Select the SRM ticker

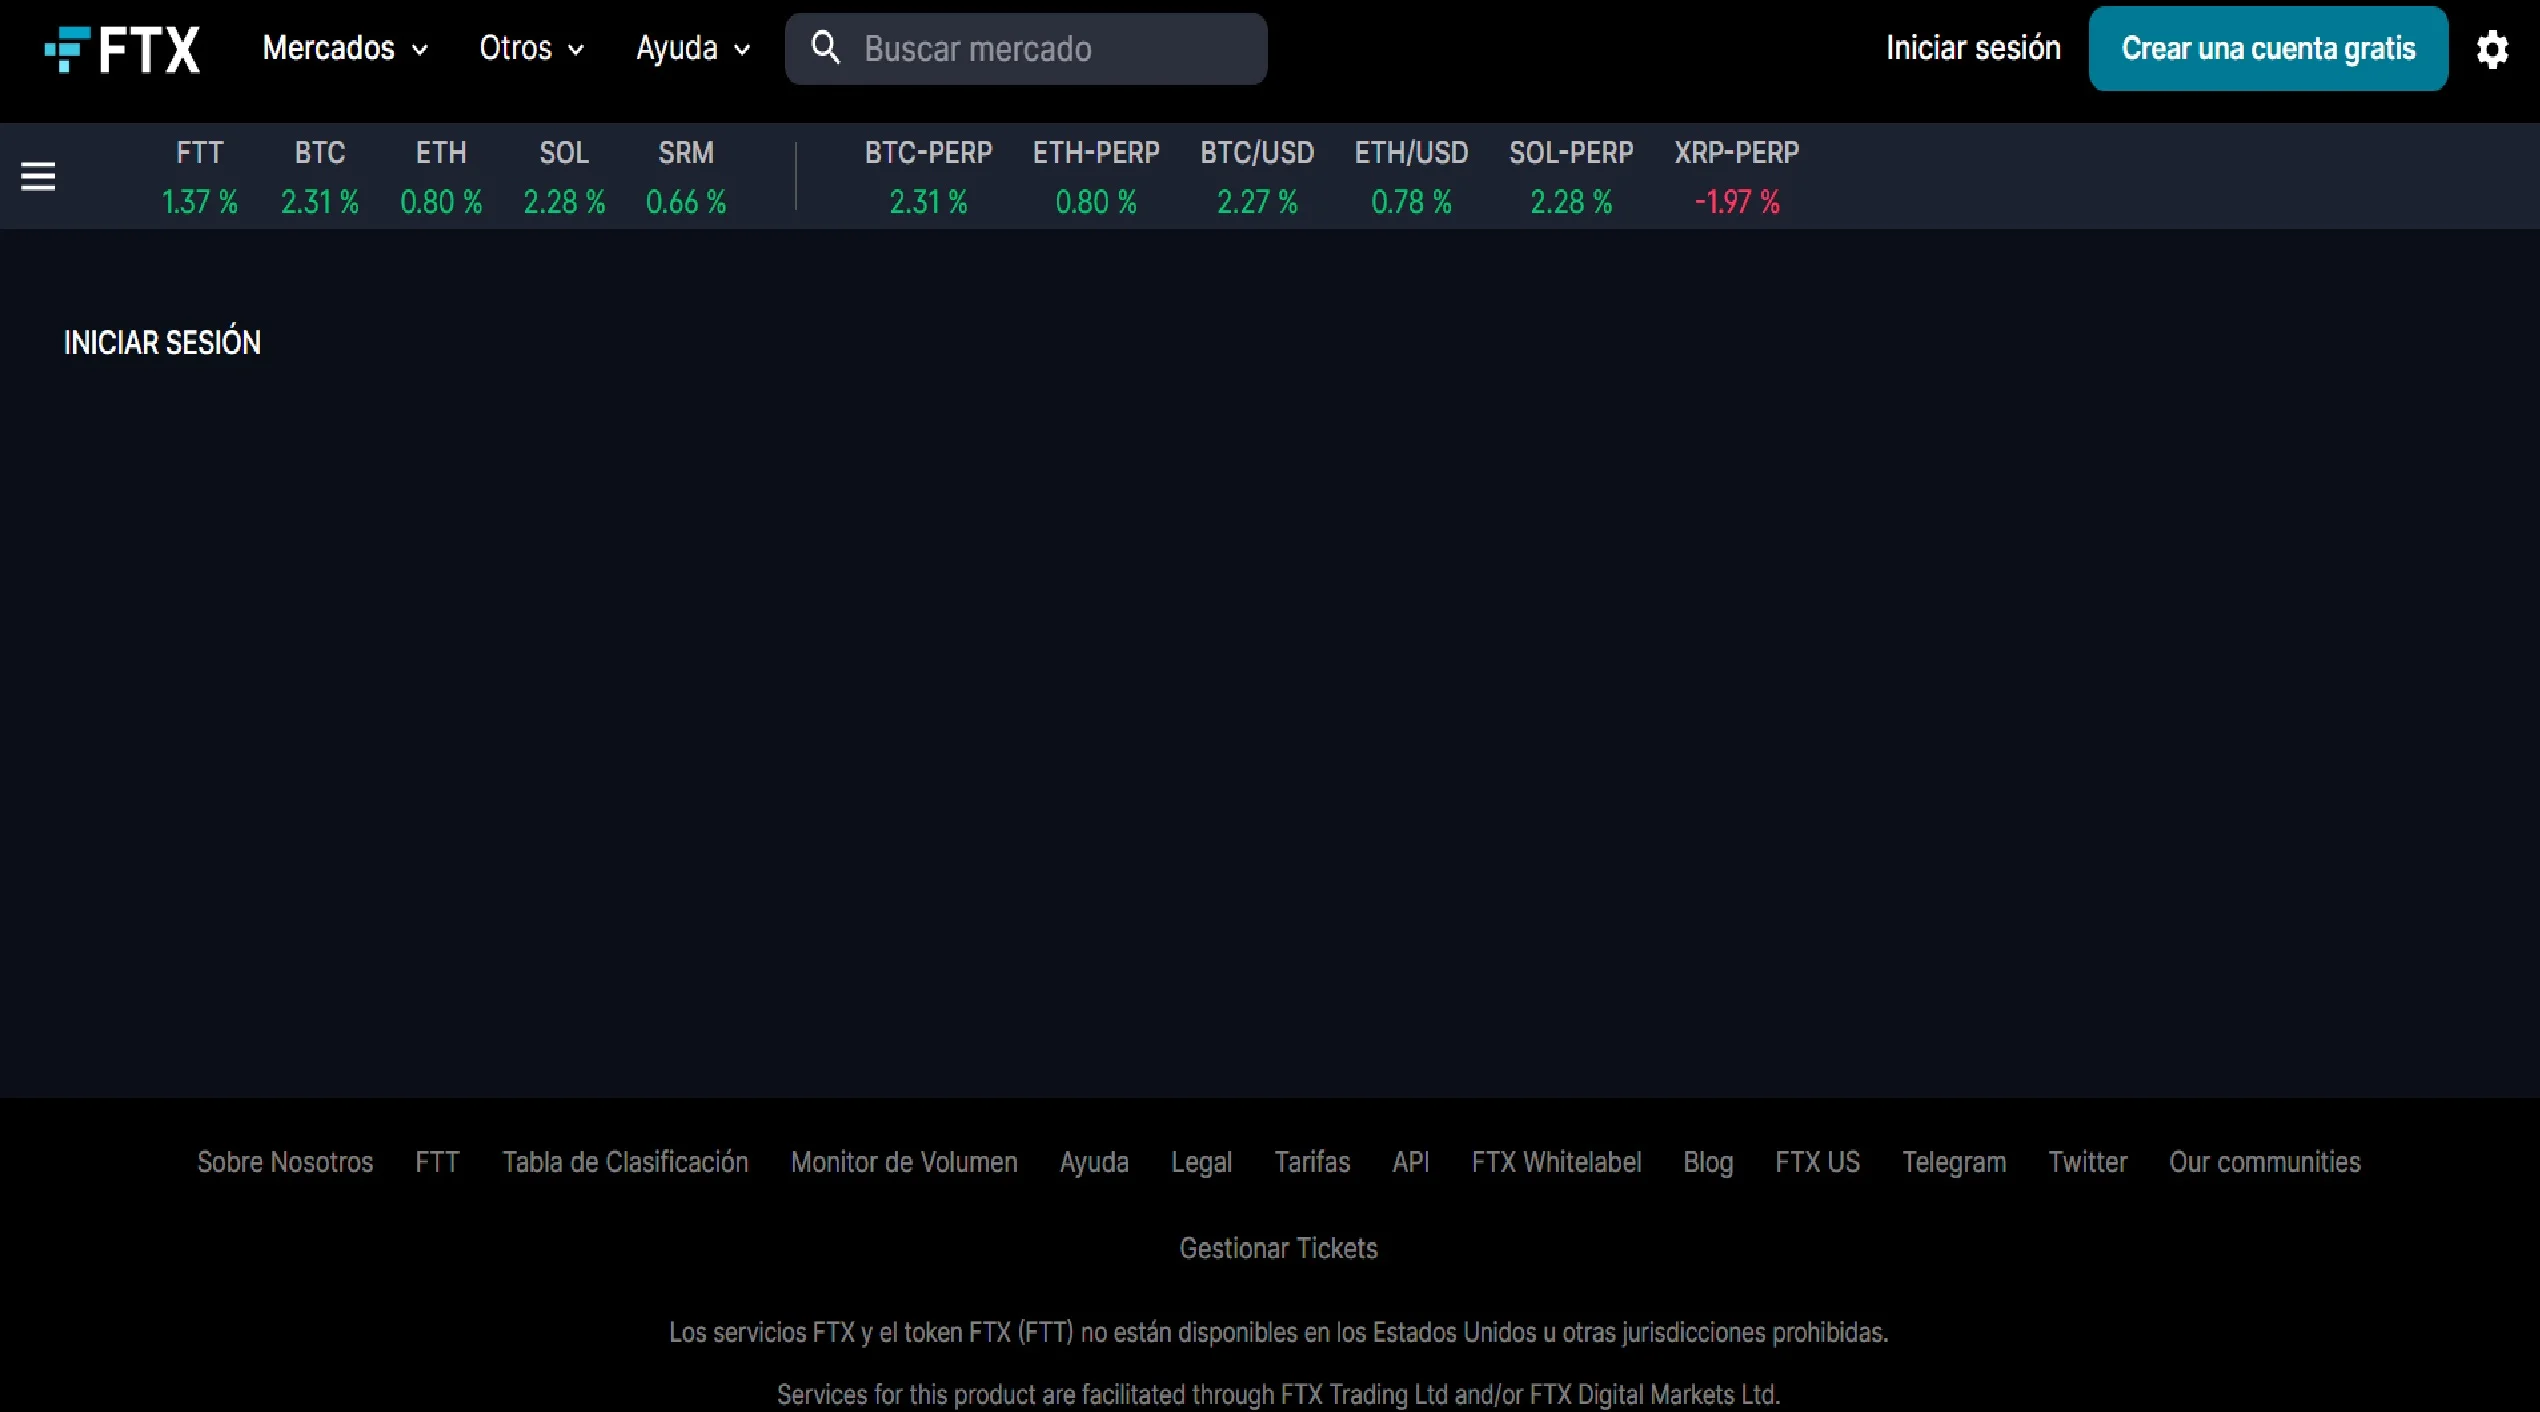click(686, 177)
